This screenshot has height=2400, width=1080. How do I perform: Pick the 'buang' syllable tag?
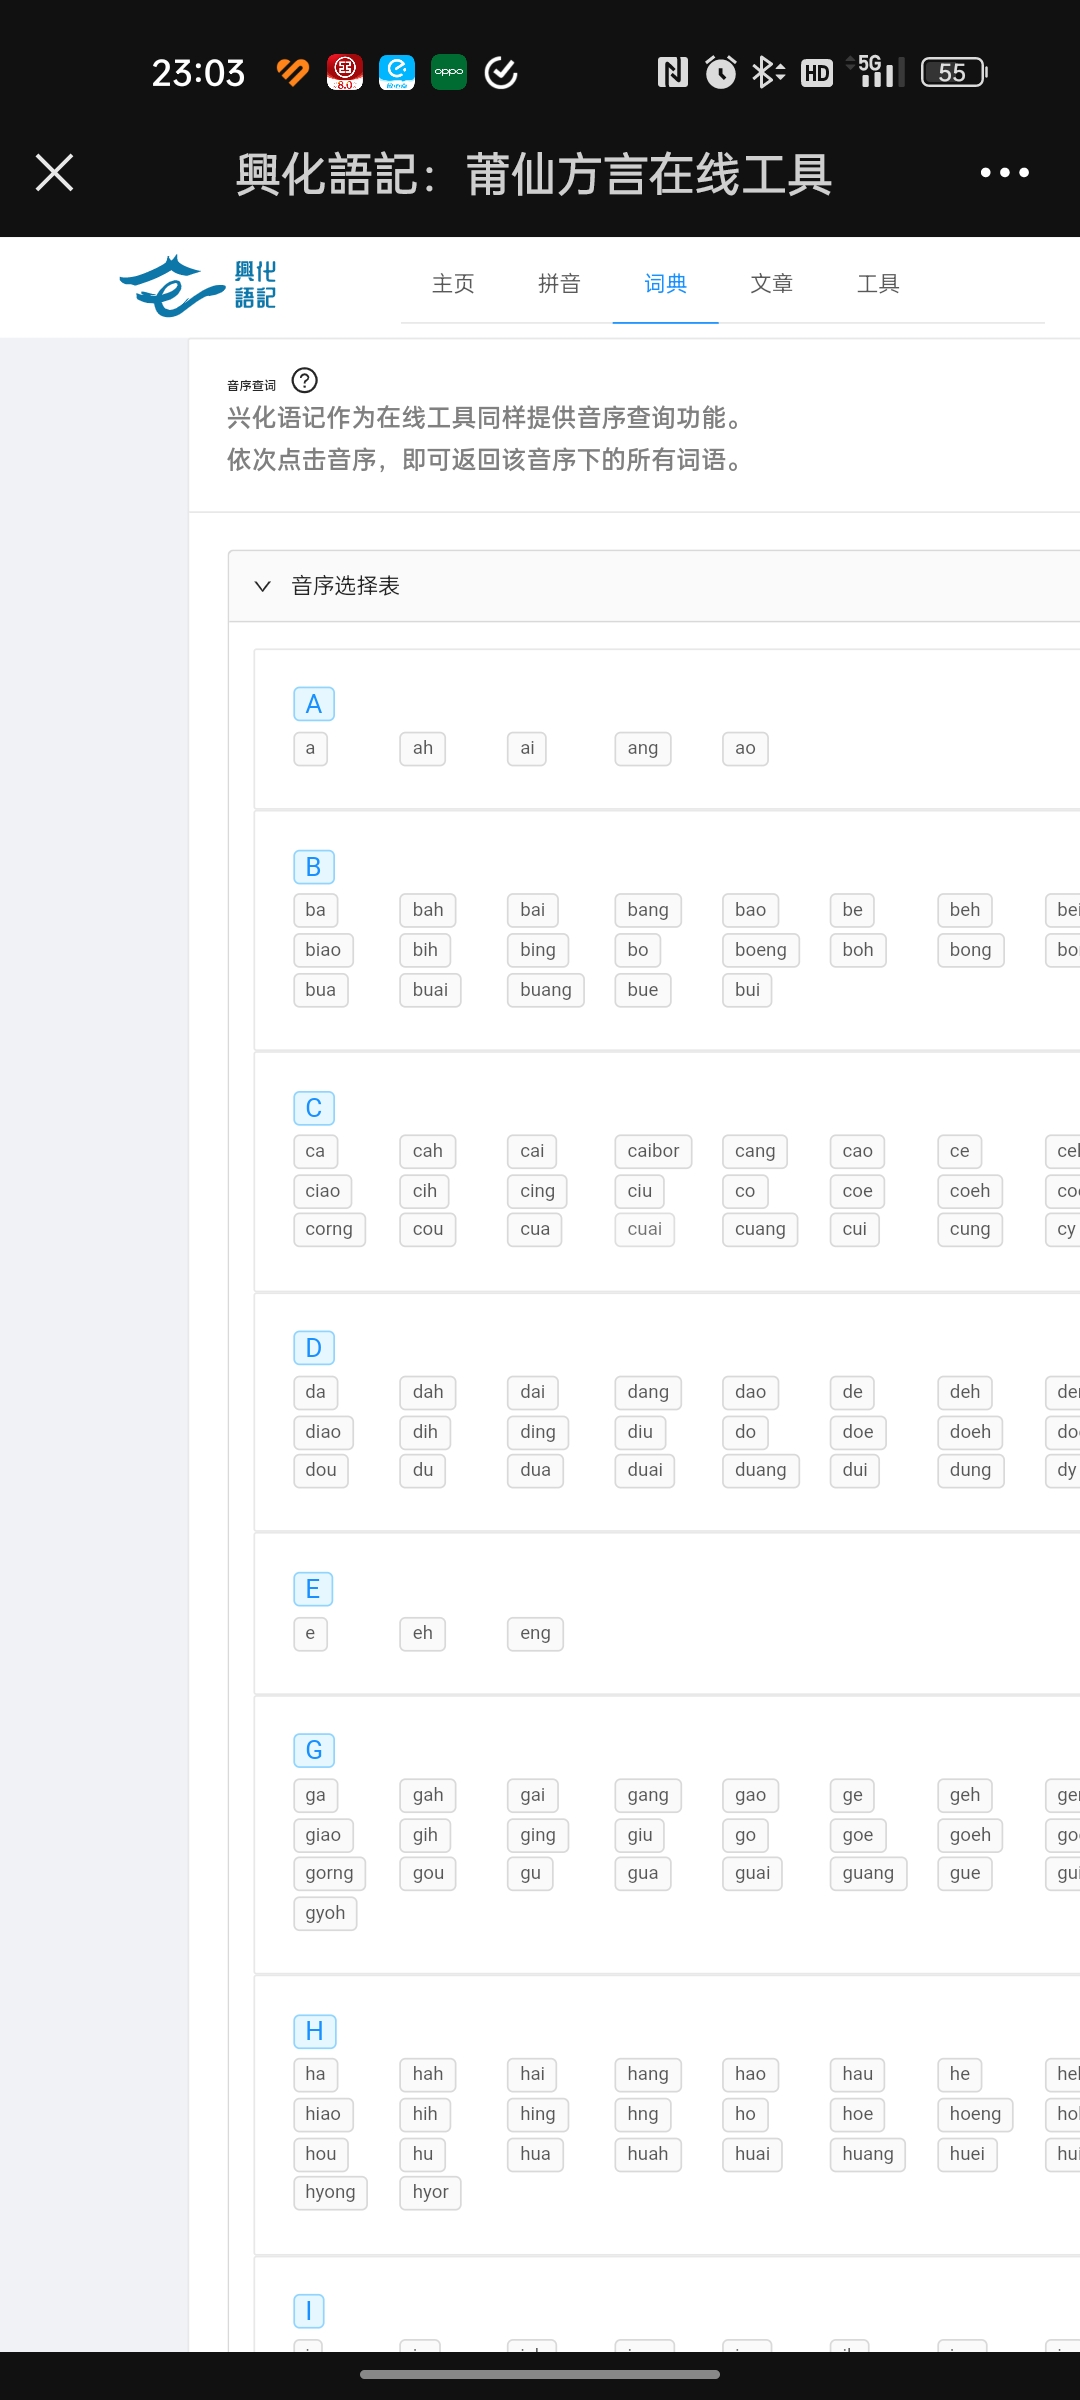click(546, 990)
